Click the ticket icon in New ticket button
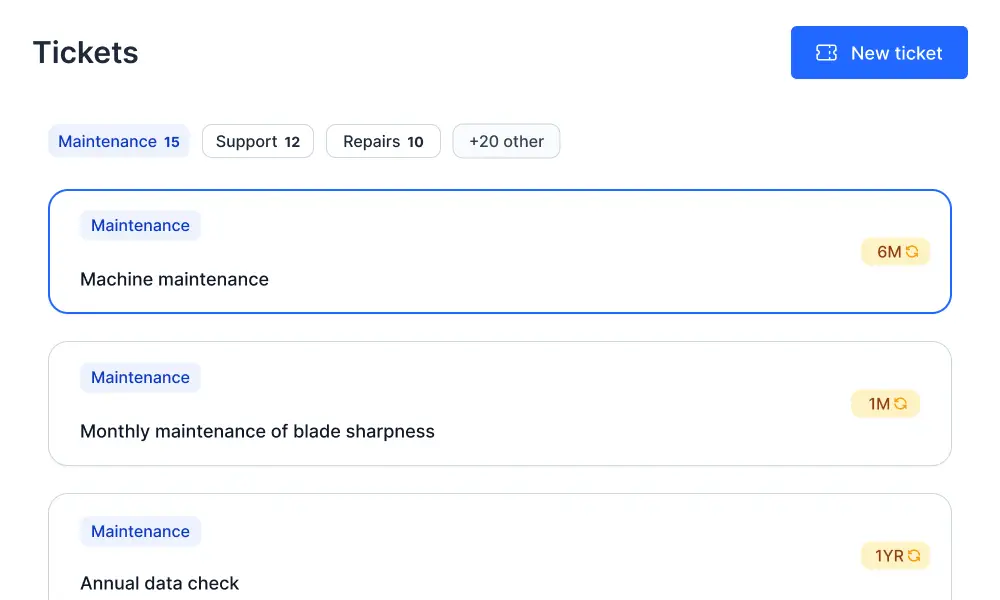 pos(827,53)
